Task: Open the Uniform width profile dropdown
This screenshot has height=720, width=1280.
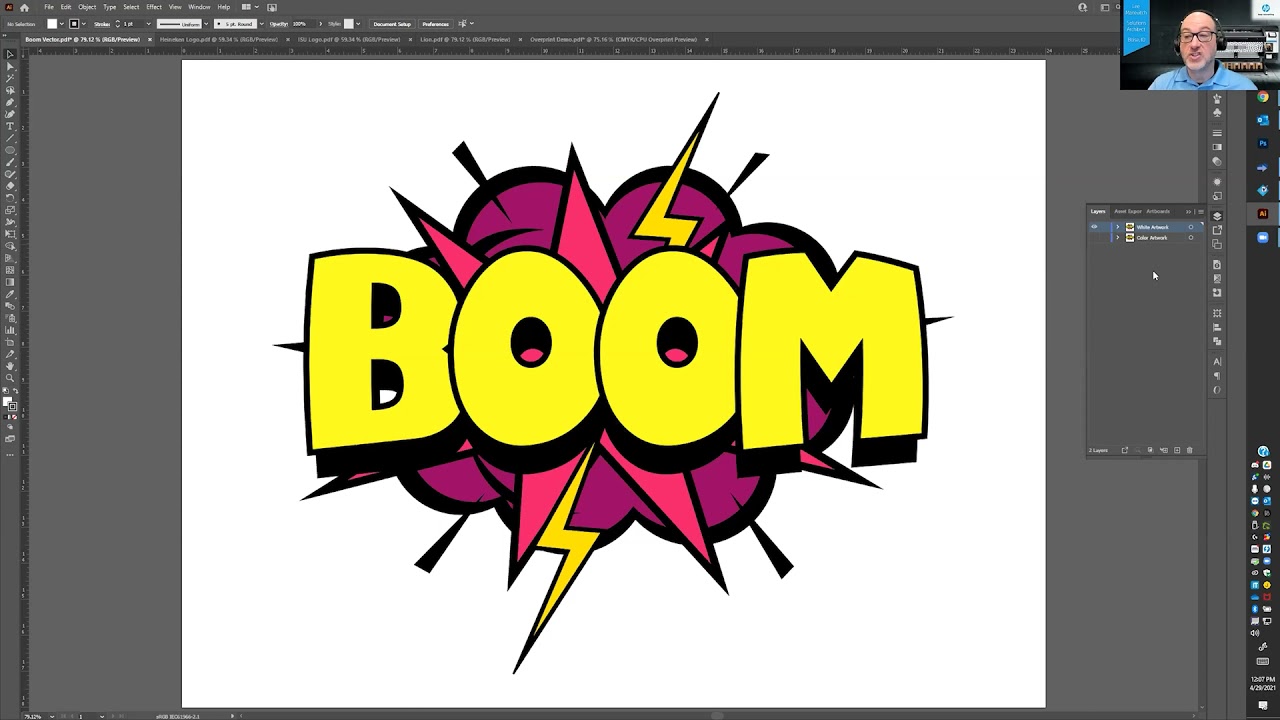Action: pyautogui.click(x=206, y=23)
